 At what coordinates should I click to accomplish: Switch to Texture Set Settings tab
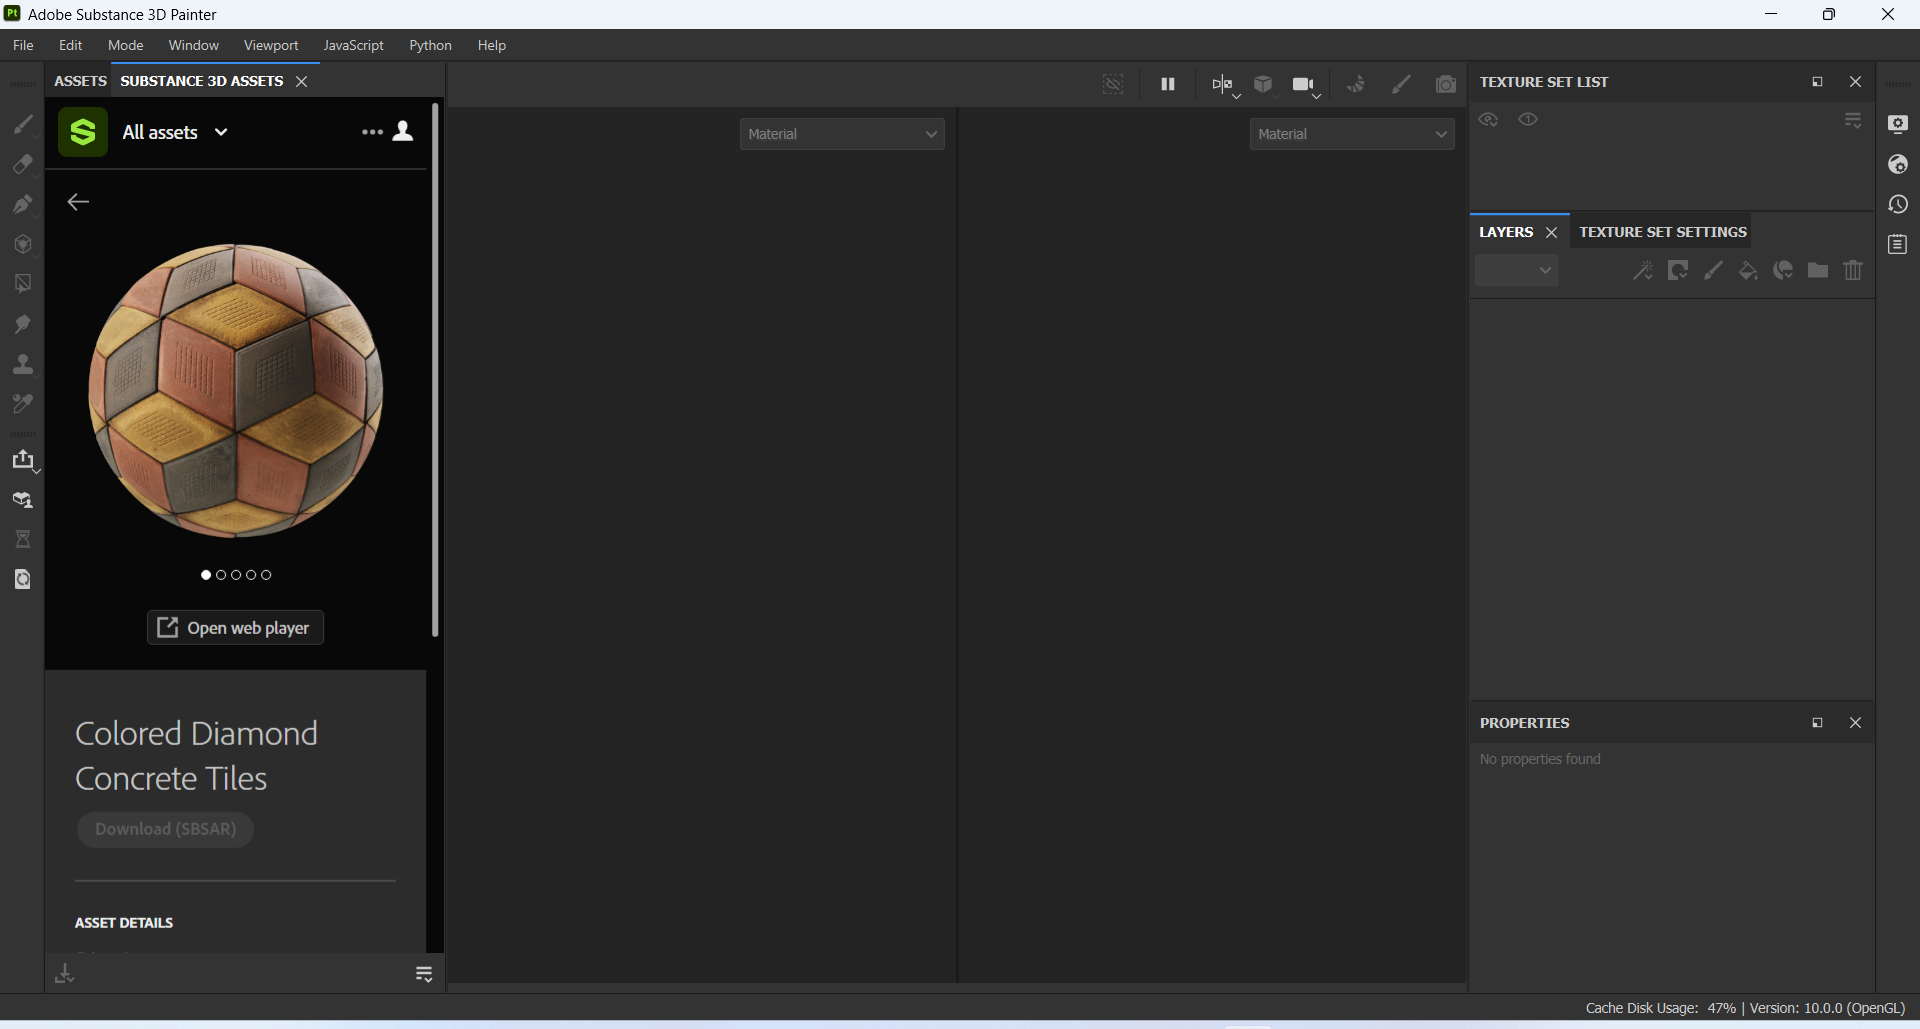coord(1663,232)
